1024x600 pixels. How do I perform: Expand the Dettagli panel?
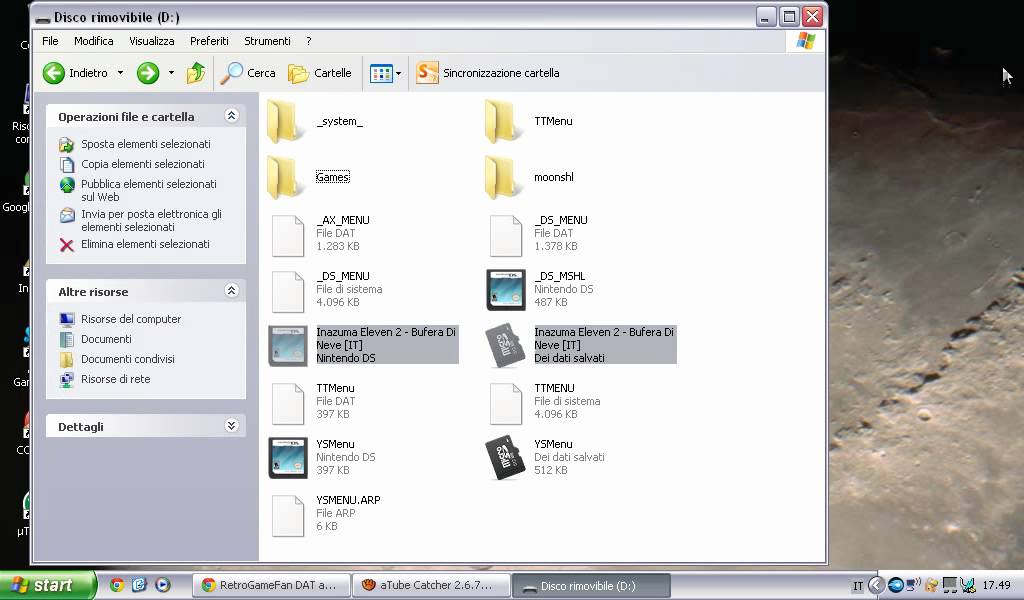tap(231, 426)
